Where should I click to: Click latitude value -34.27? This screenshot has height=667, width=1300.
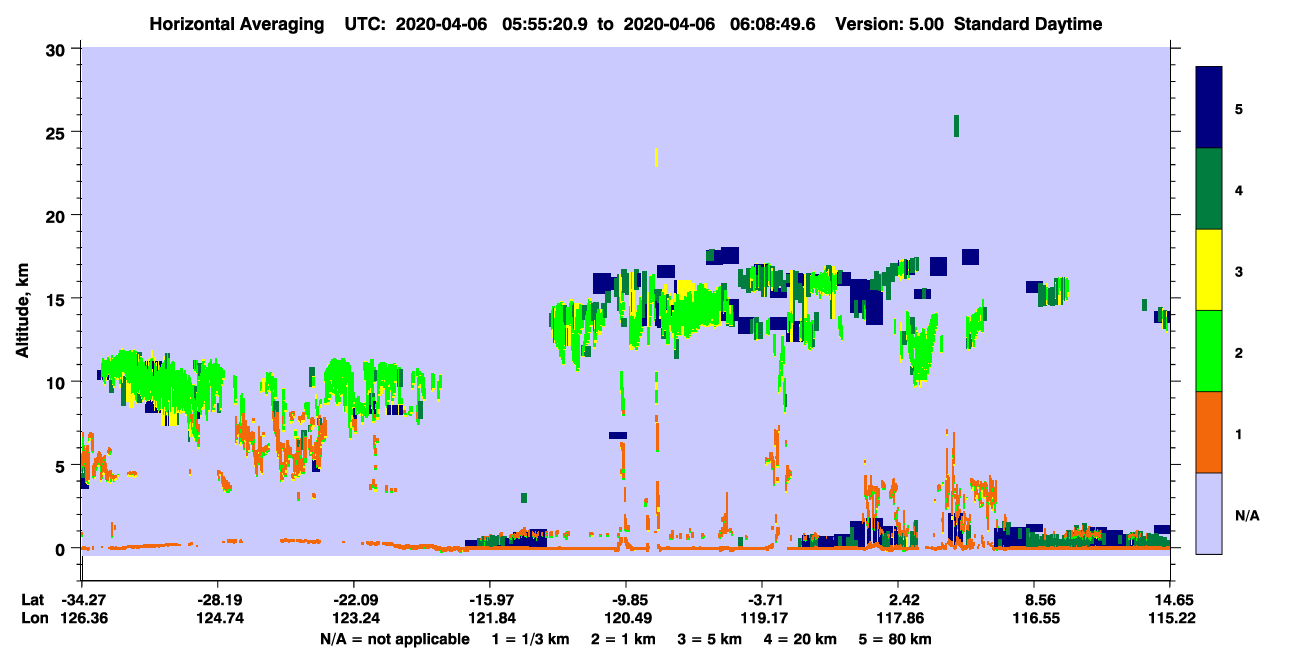[82, 600]
